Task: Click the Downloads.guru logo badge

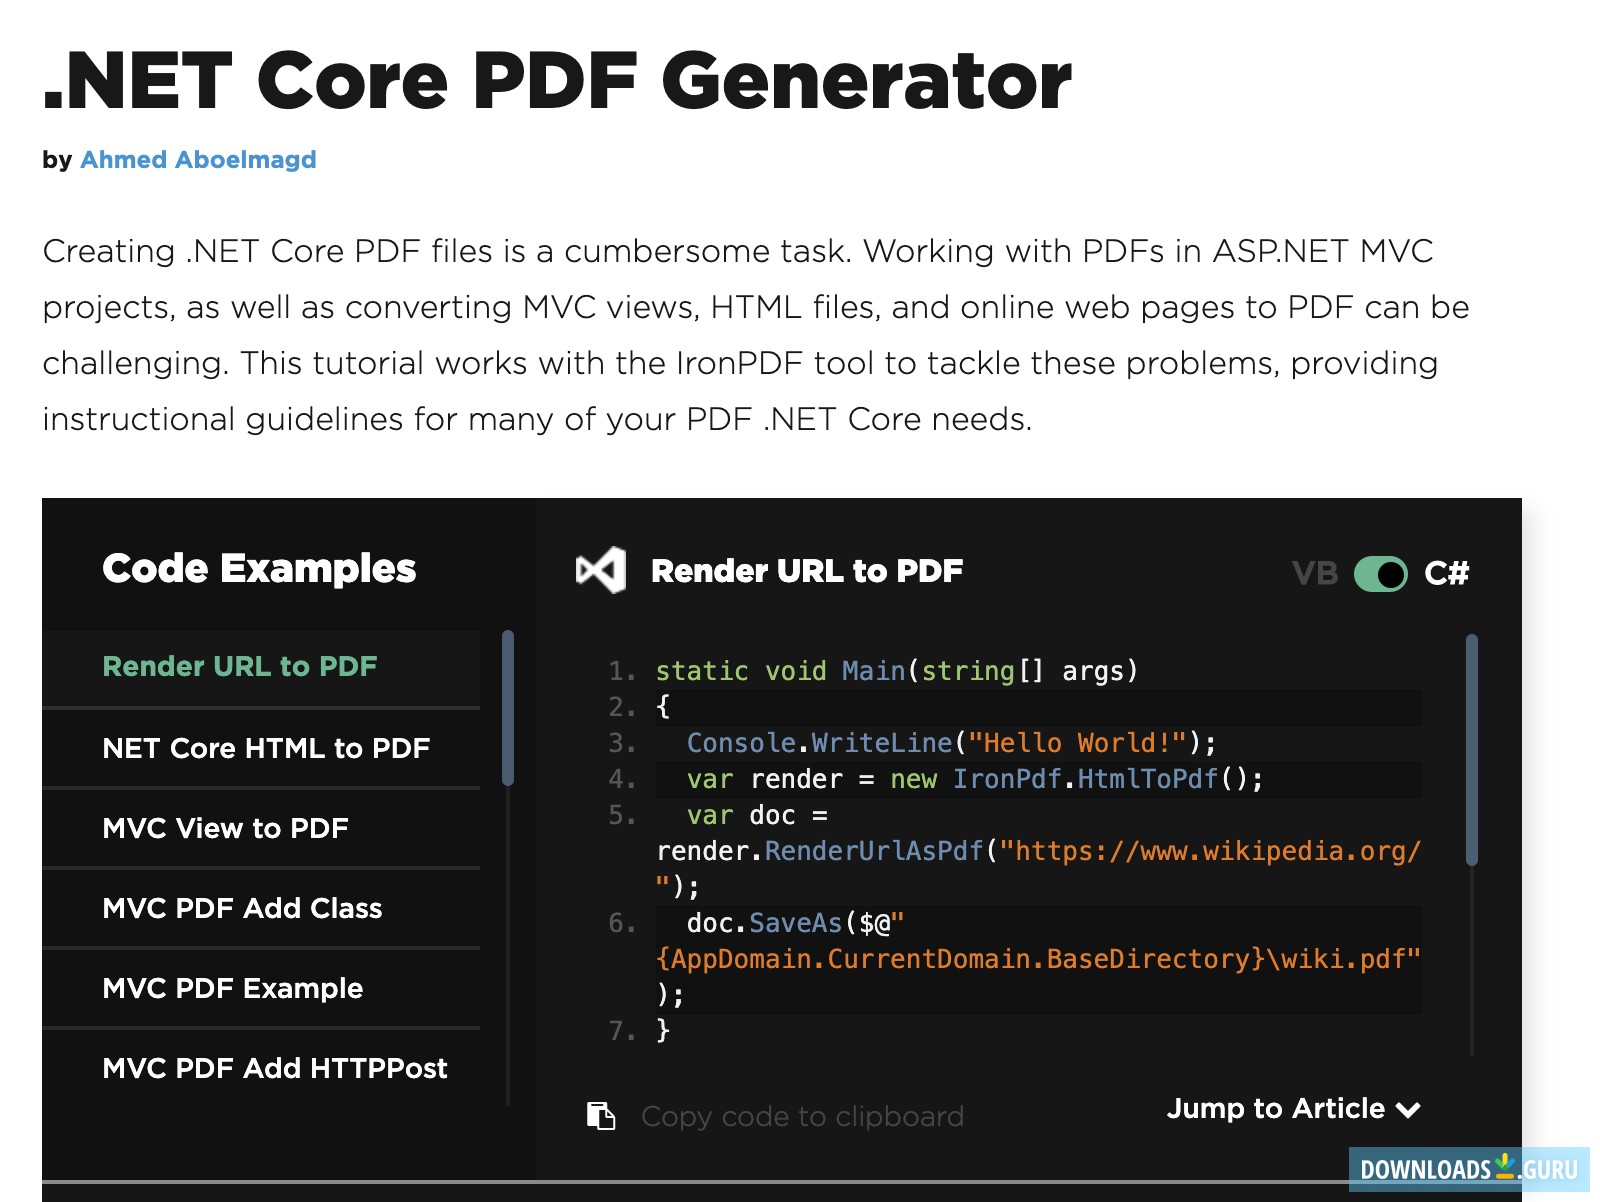Action: pos(1472,1167)
